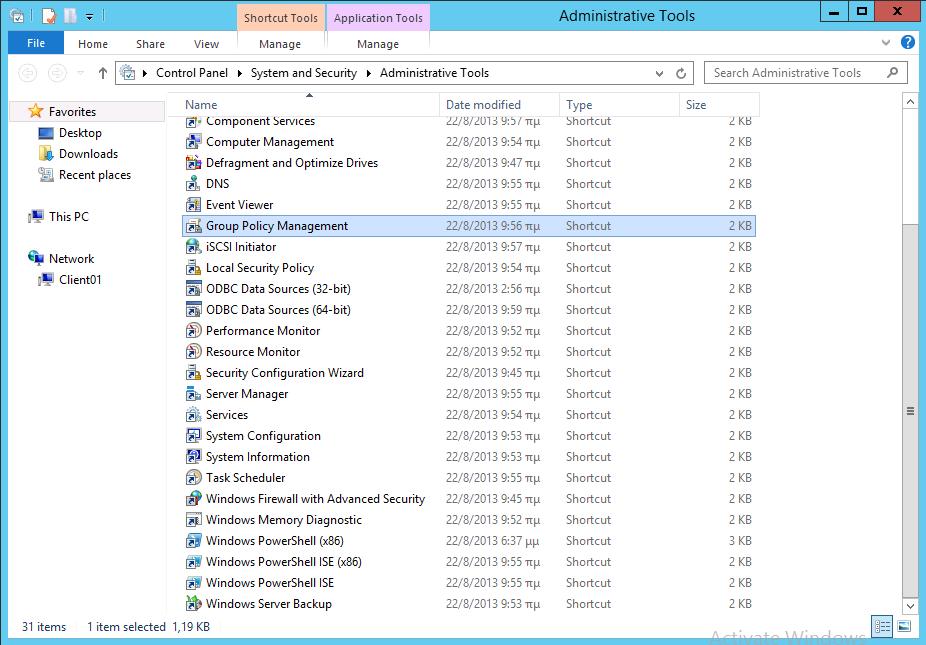
Task: Click the Services gear icon
Action: (x=193, y=415)
